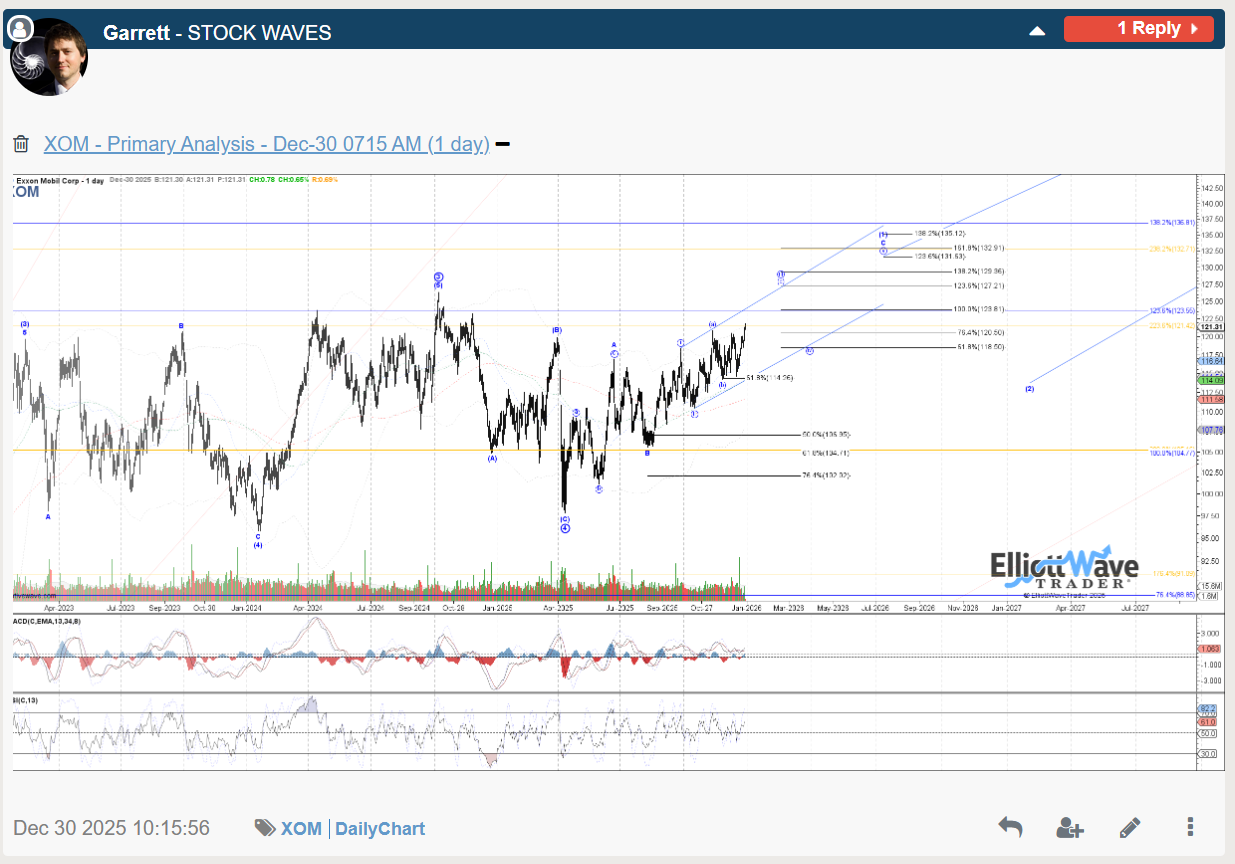This screenshot has height=864, width=1235.
Task: Click the ElliottWave Trader logo on the chart
Action: [1065, 569]
